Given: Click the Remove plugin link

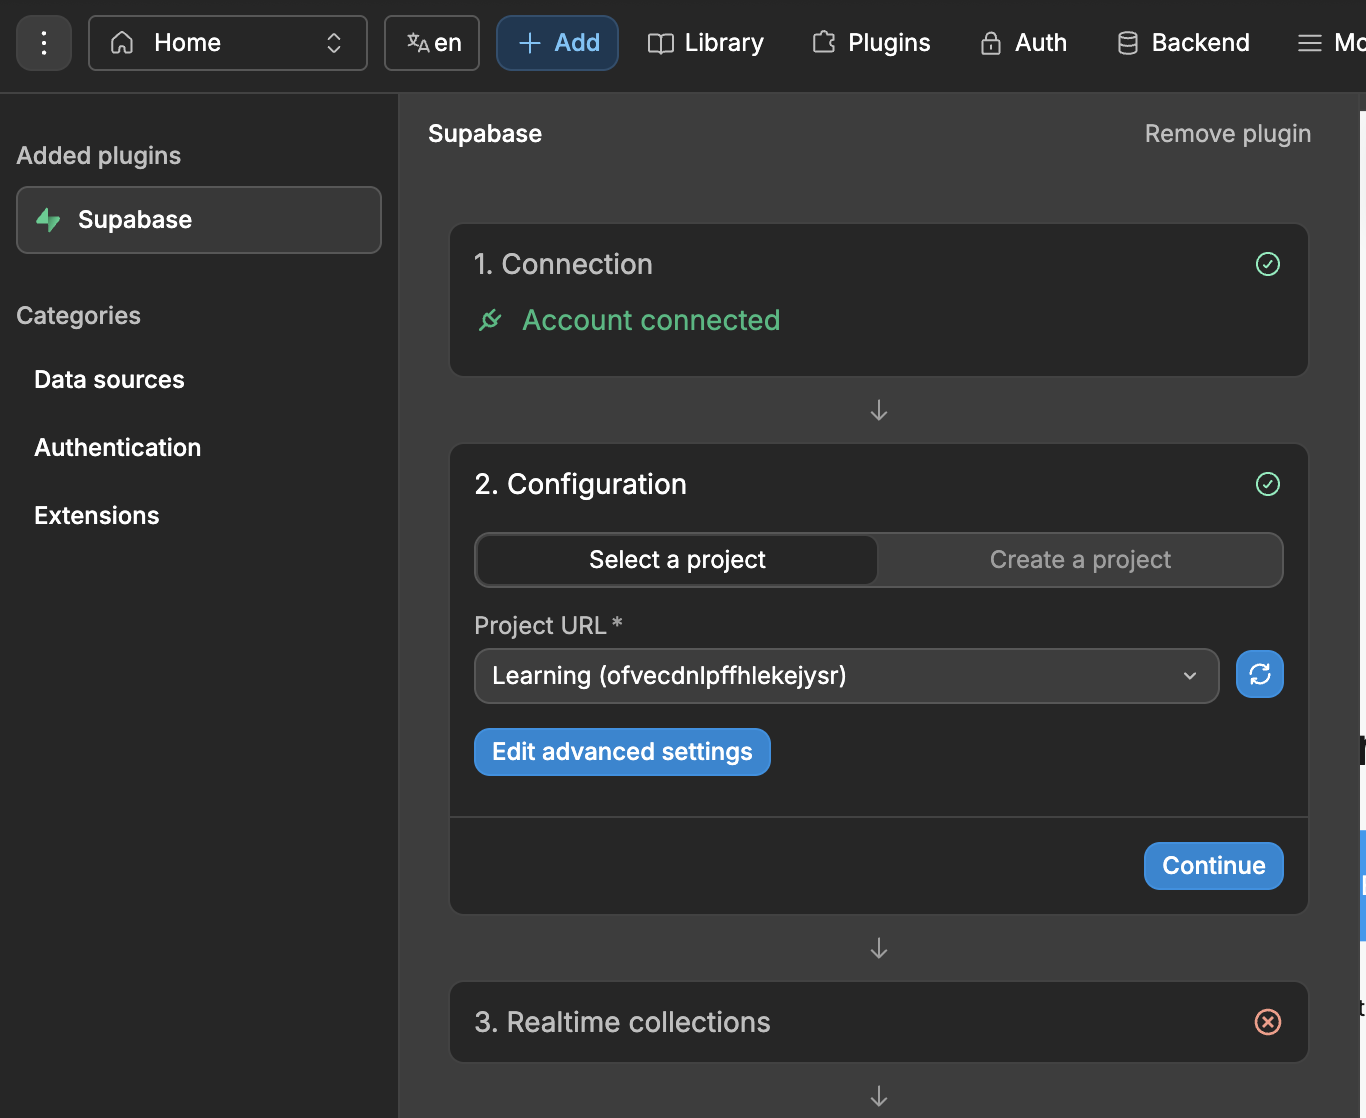Looking at the screenshot, I should (x=1228, y=134).
